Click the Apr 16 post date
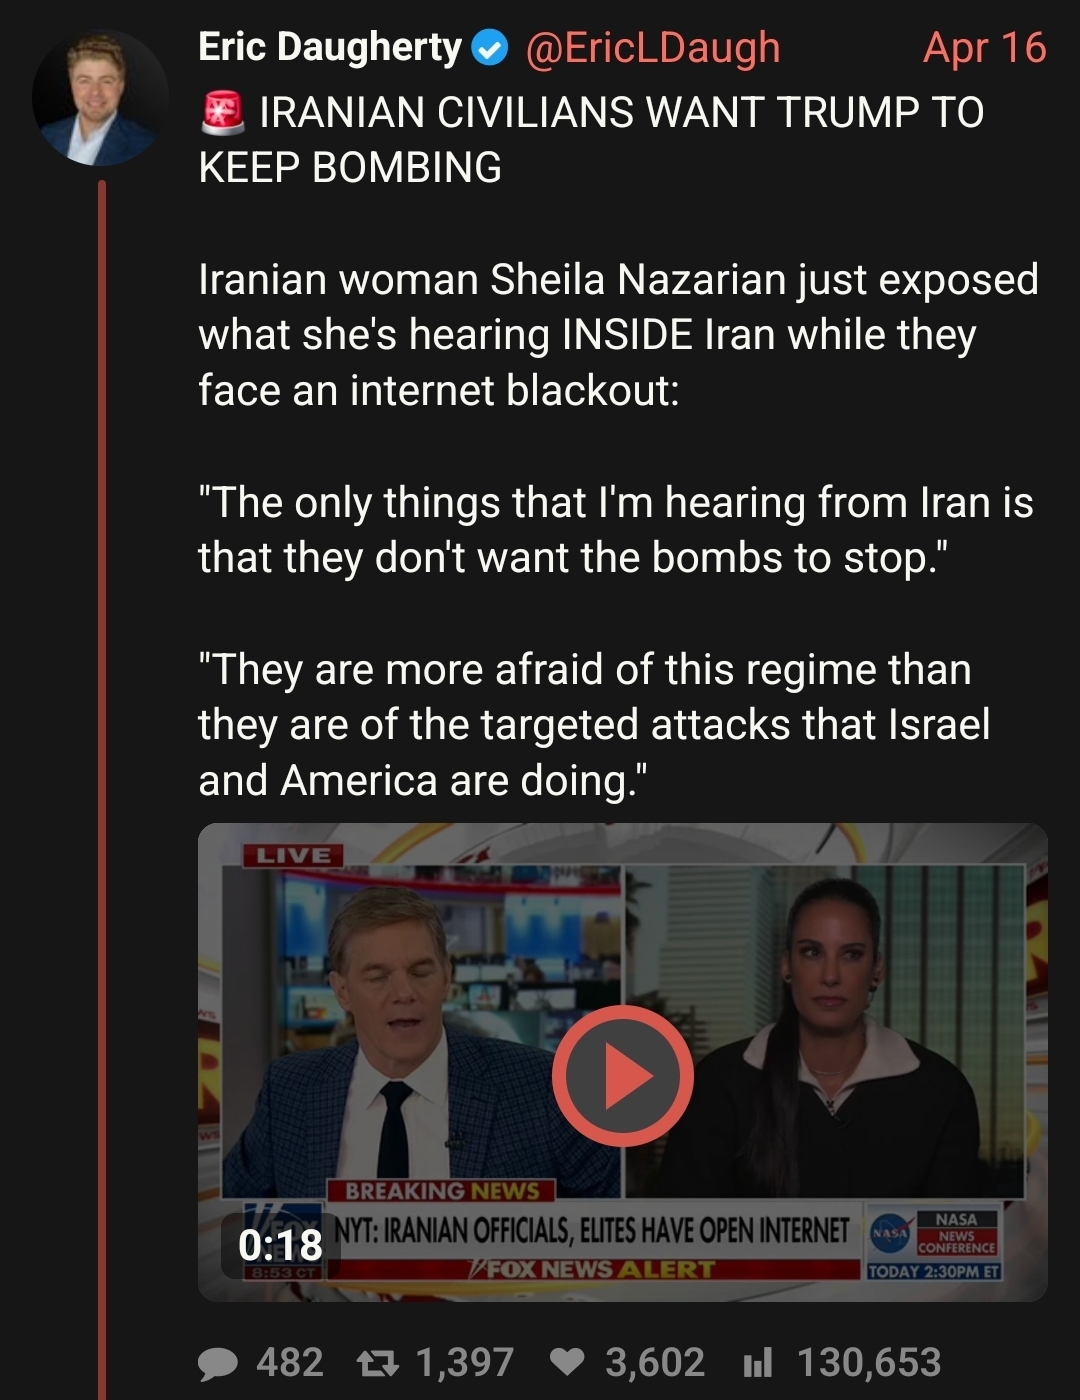Image resolution: width=1080 pixels, height=1400 pixels. click(984, 48)
